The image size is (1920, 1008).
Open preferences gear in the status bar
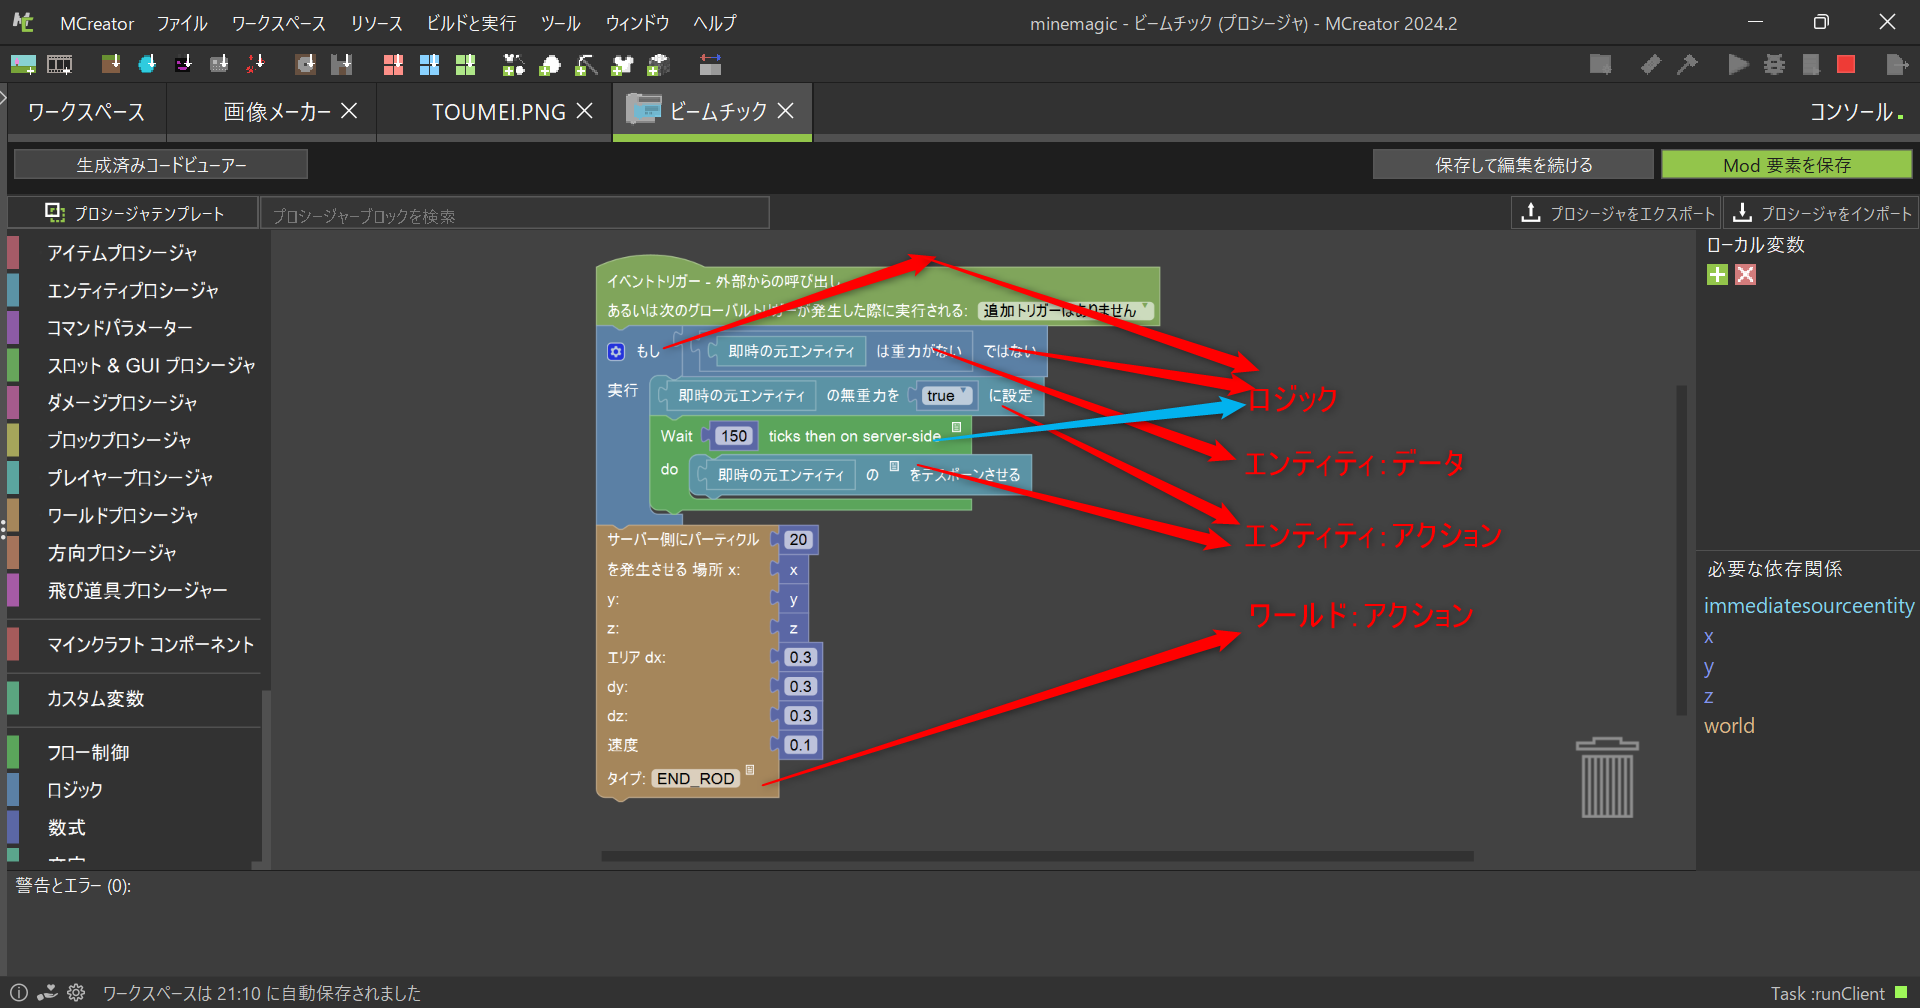point(76,993)
